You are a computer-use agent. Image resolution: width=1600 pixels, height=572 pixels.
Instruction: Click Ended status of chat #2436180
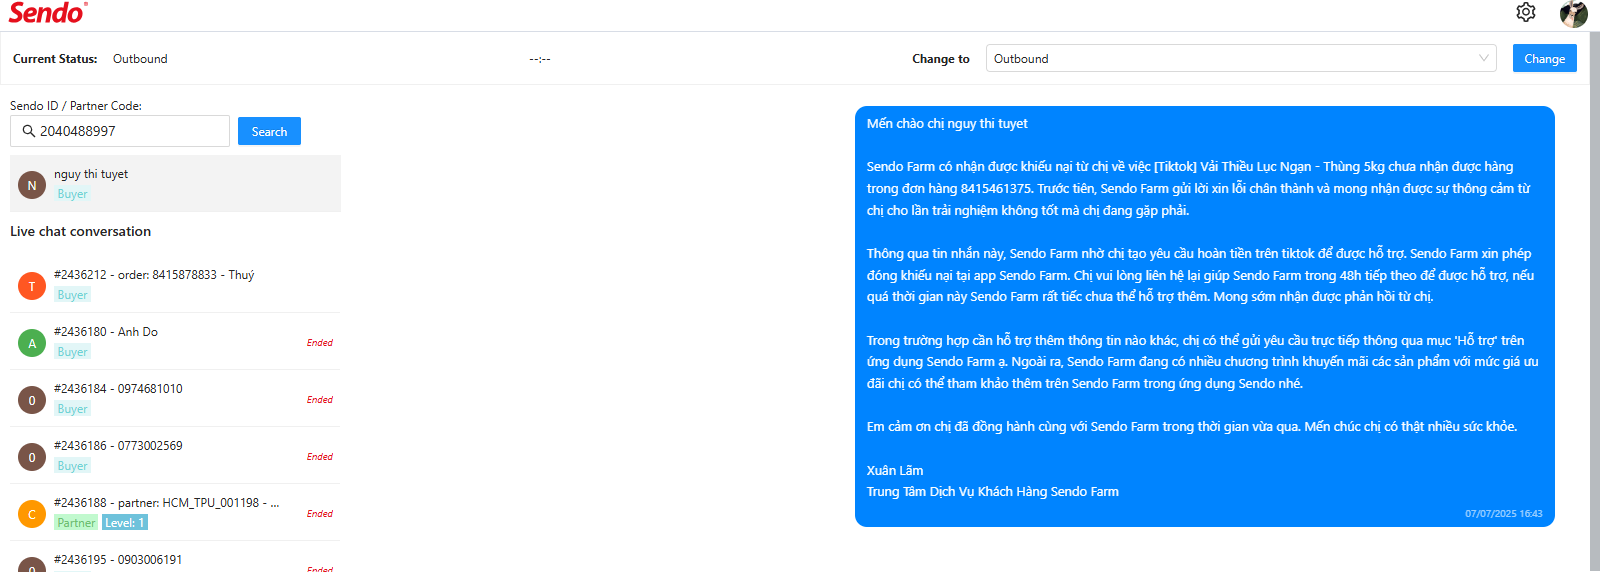320,343
